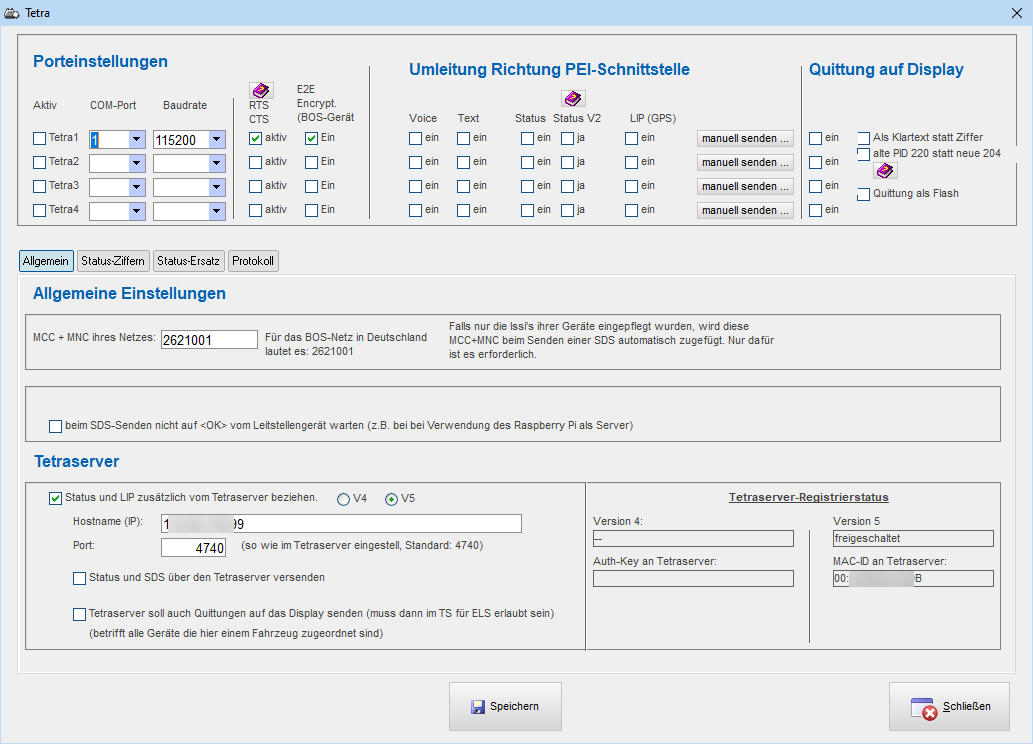Click the help book icon above RTS CTS

[261, 91]
